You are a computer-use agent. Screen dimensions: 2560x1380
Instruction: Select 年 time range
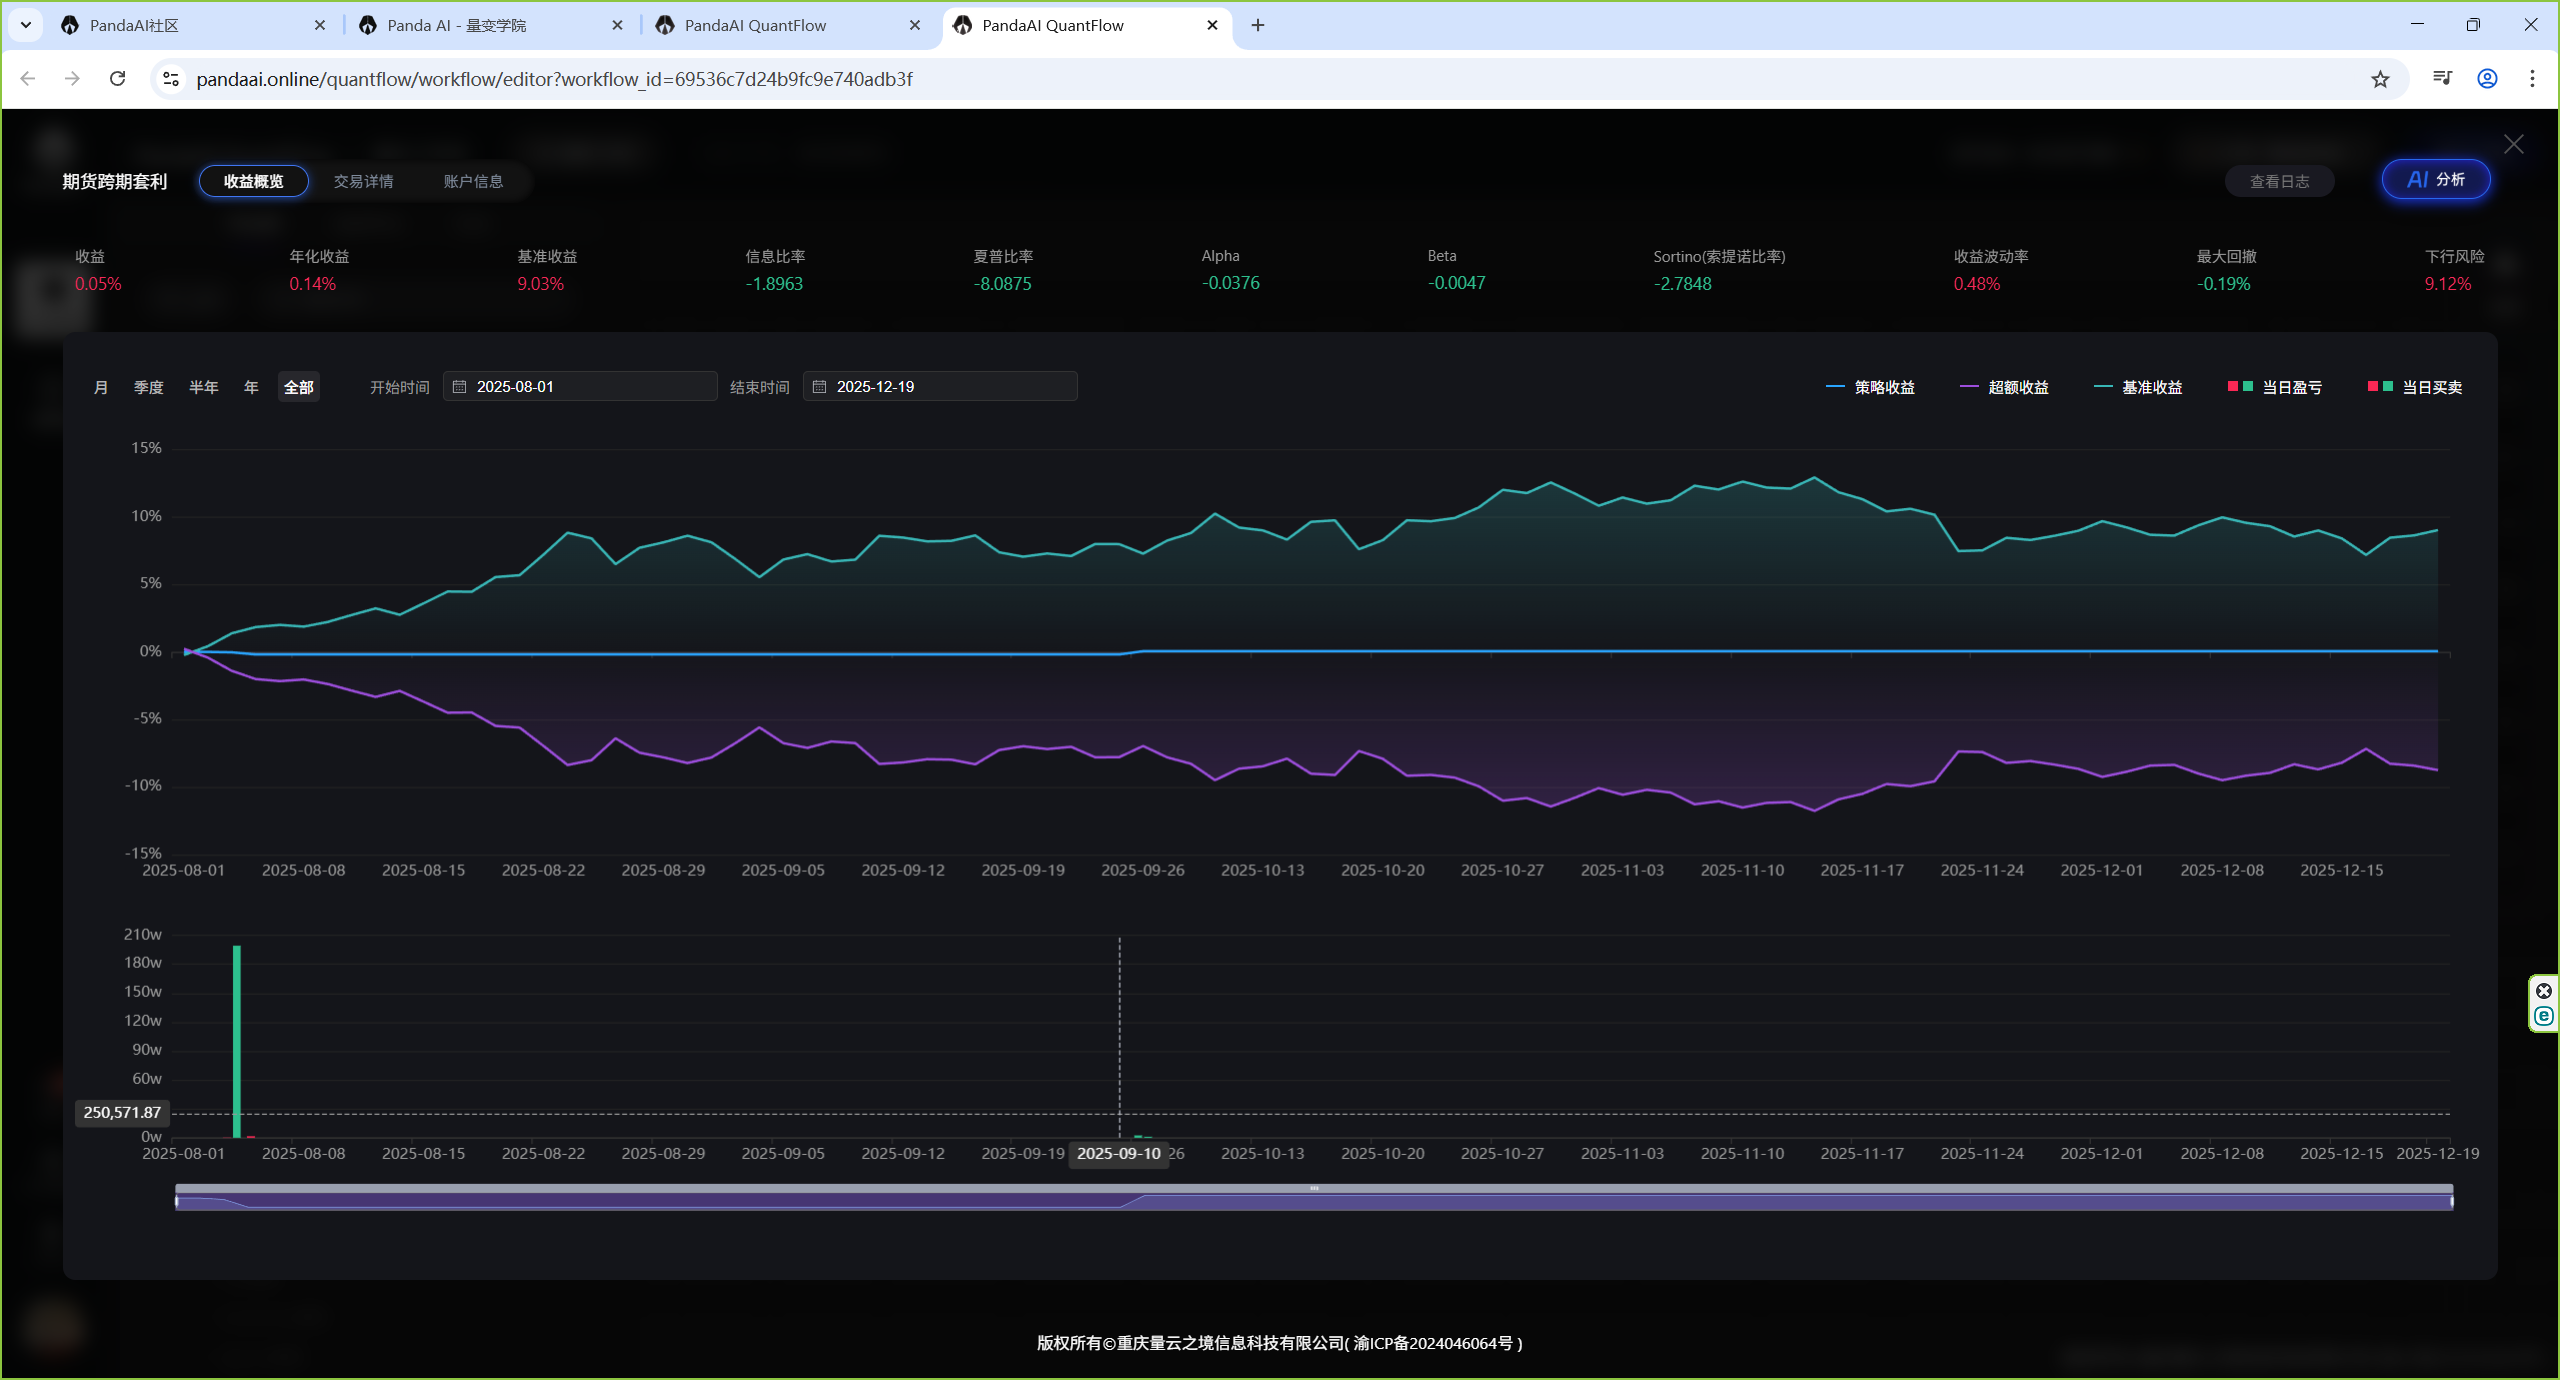coord(252,387)
